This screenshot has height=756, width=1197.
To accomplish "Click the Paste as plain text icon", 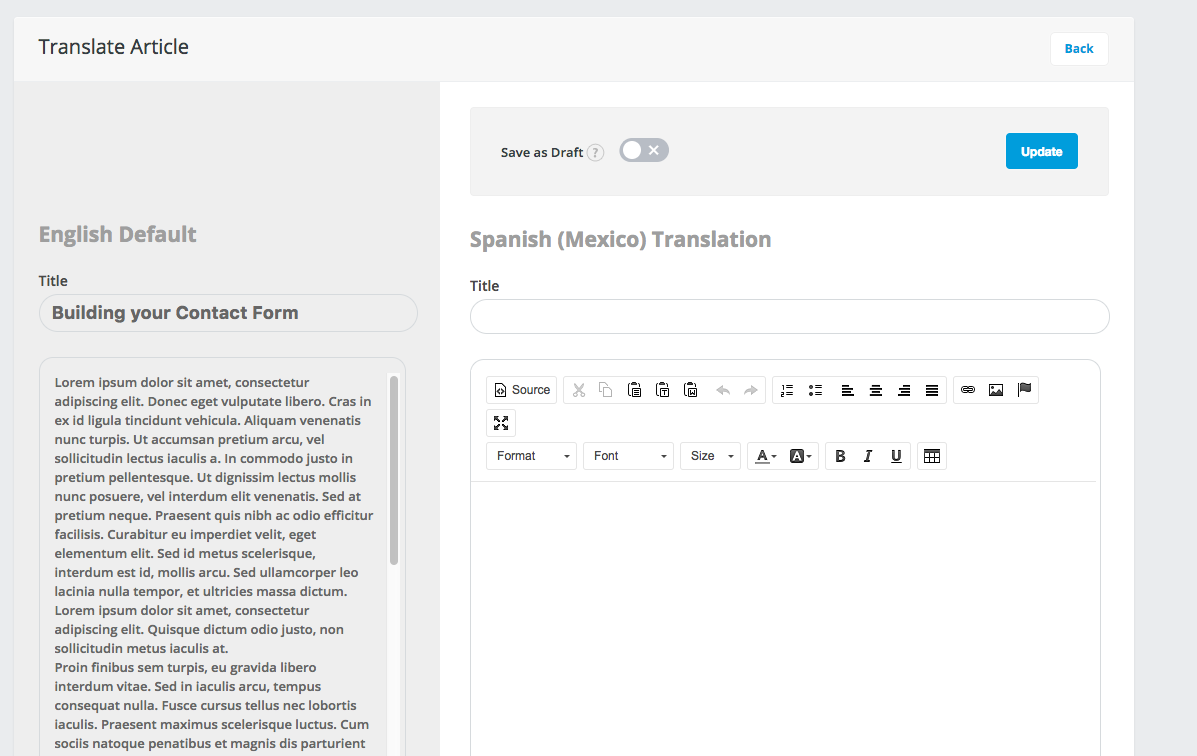I will (x=663, y=390).
